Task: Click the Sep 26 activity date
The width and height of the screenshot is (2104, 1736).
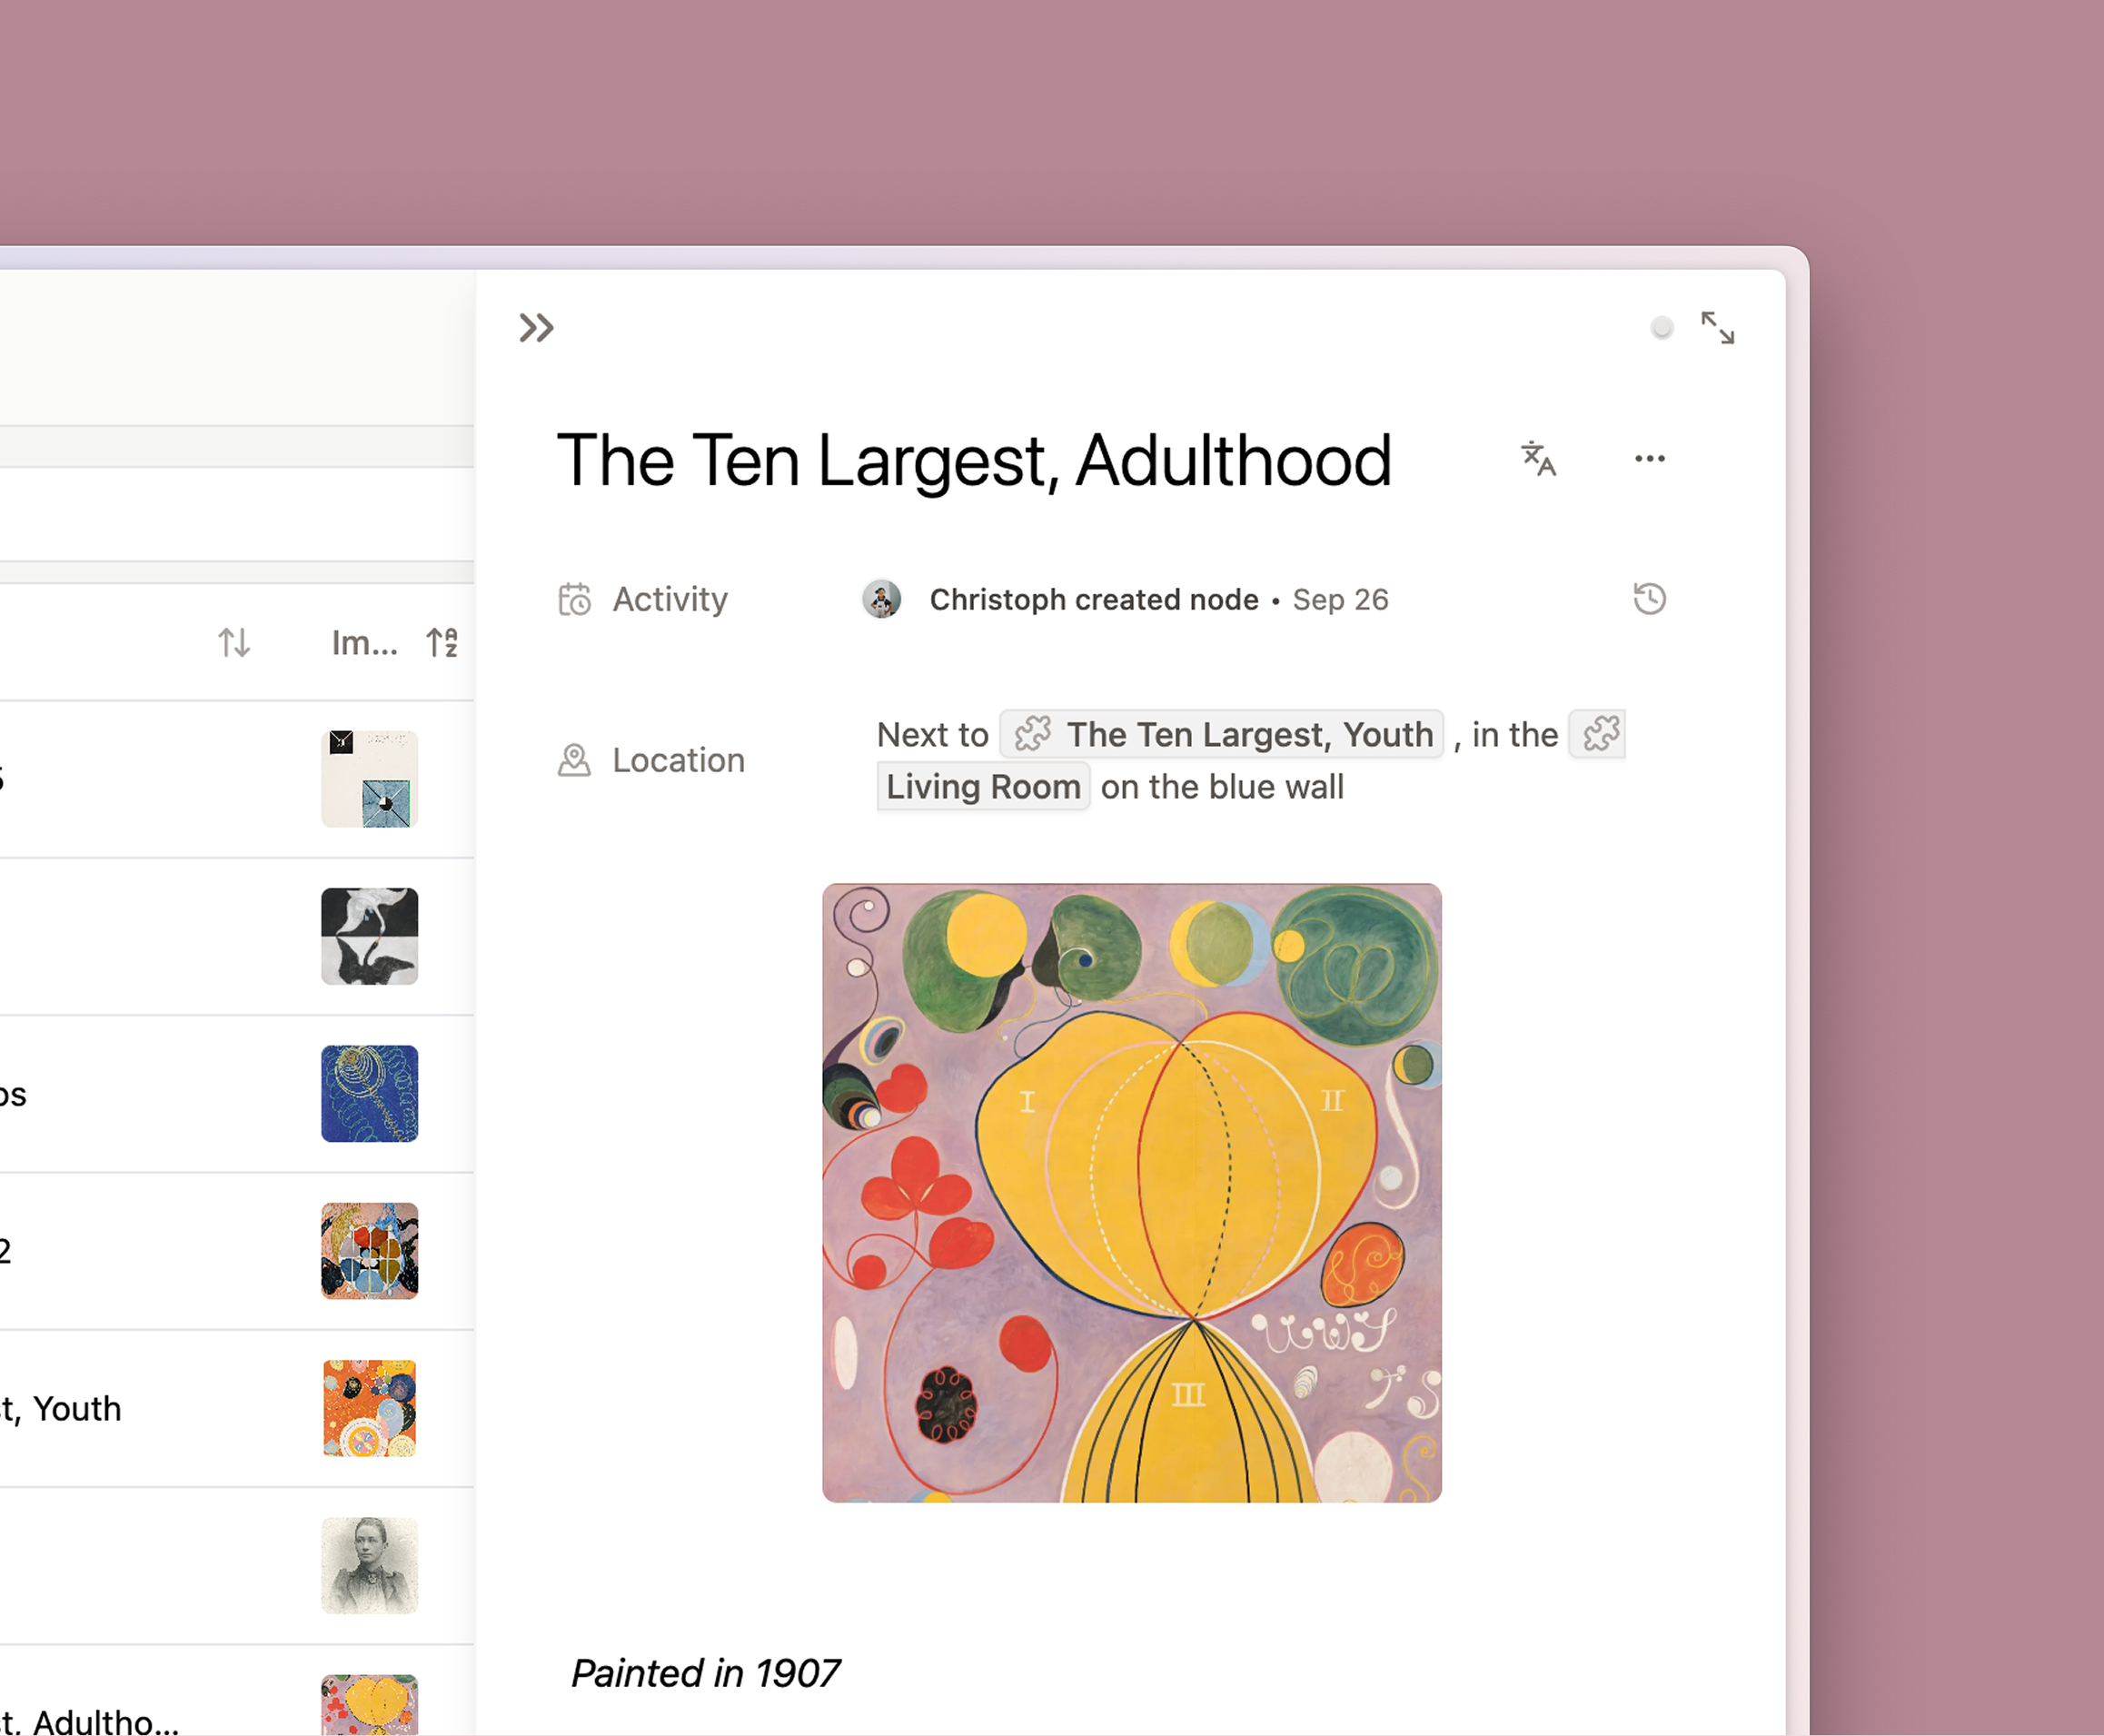Action: click(x=1340, y=599)
